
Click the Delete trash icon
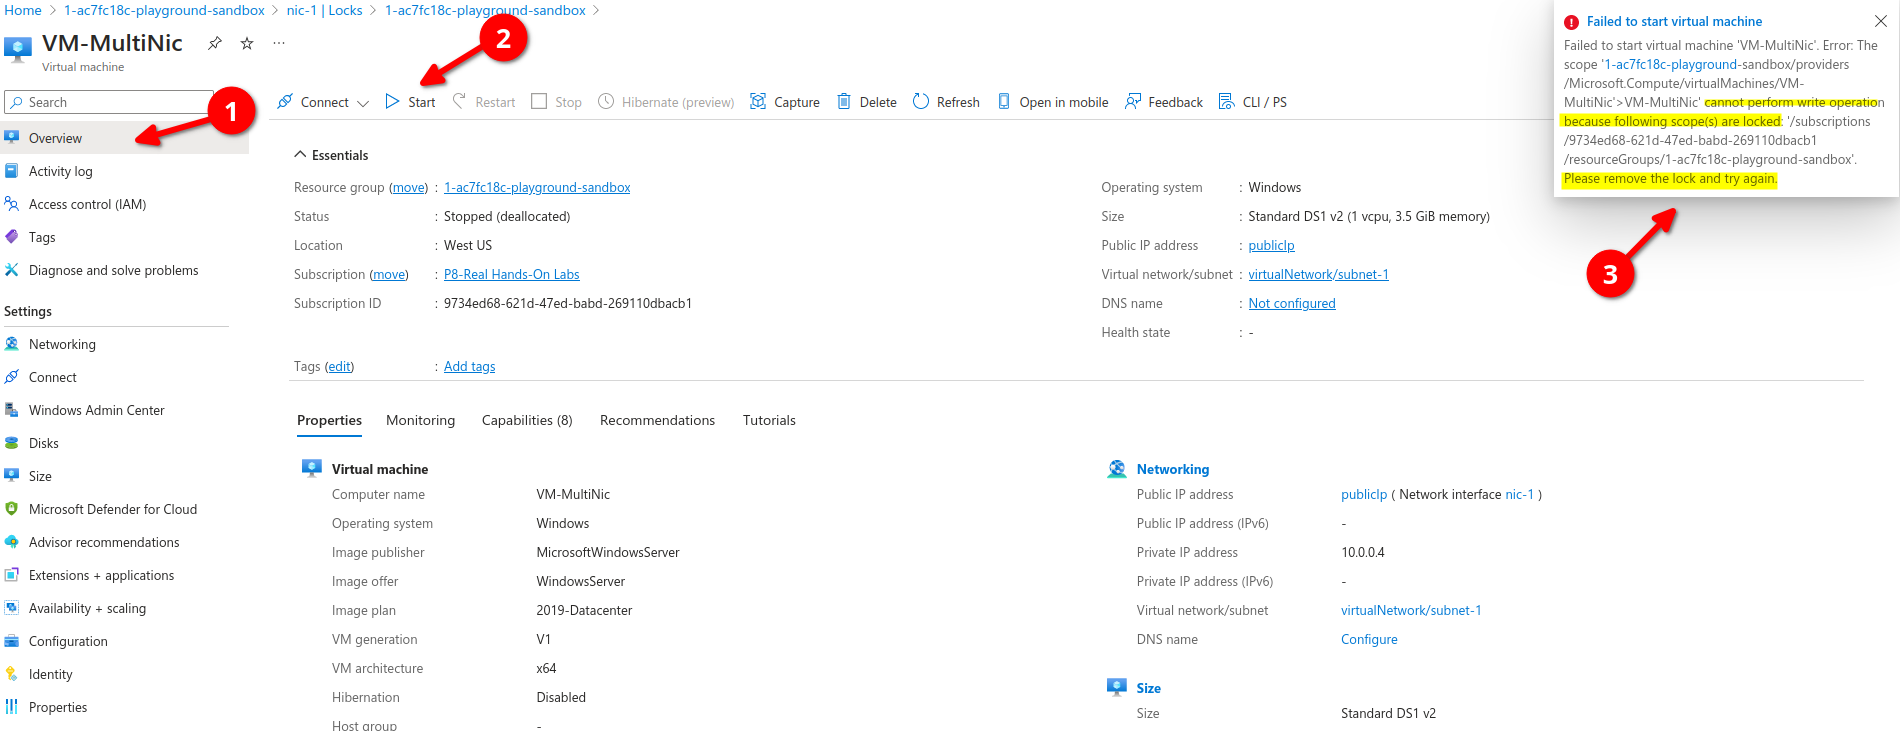(x=844, y=102)
